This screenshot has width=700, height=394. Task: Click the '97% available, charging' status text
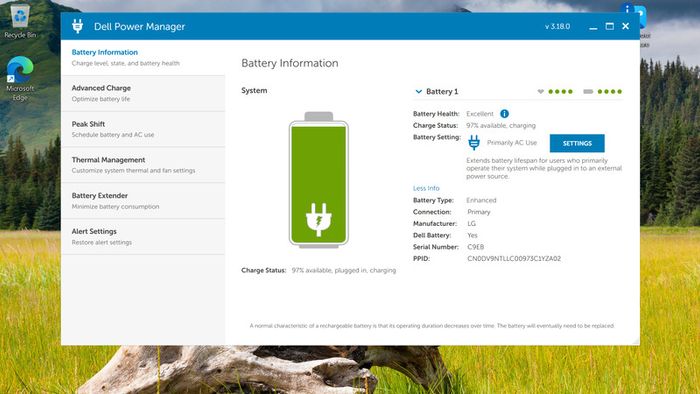point(501,125)
